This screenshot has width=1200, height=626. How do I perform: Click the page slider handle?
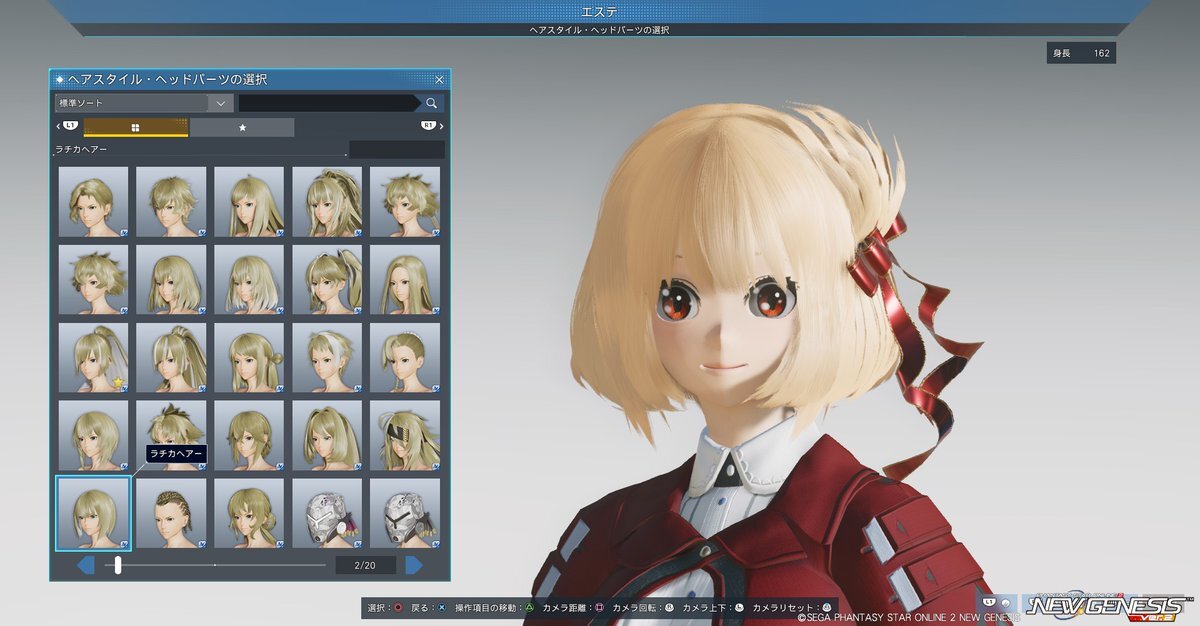coord(118,565)
